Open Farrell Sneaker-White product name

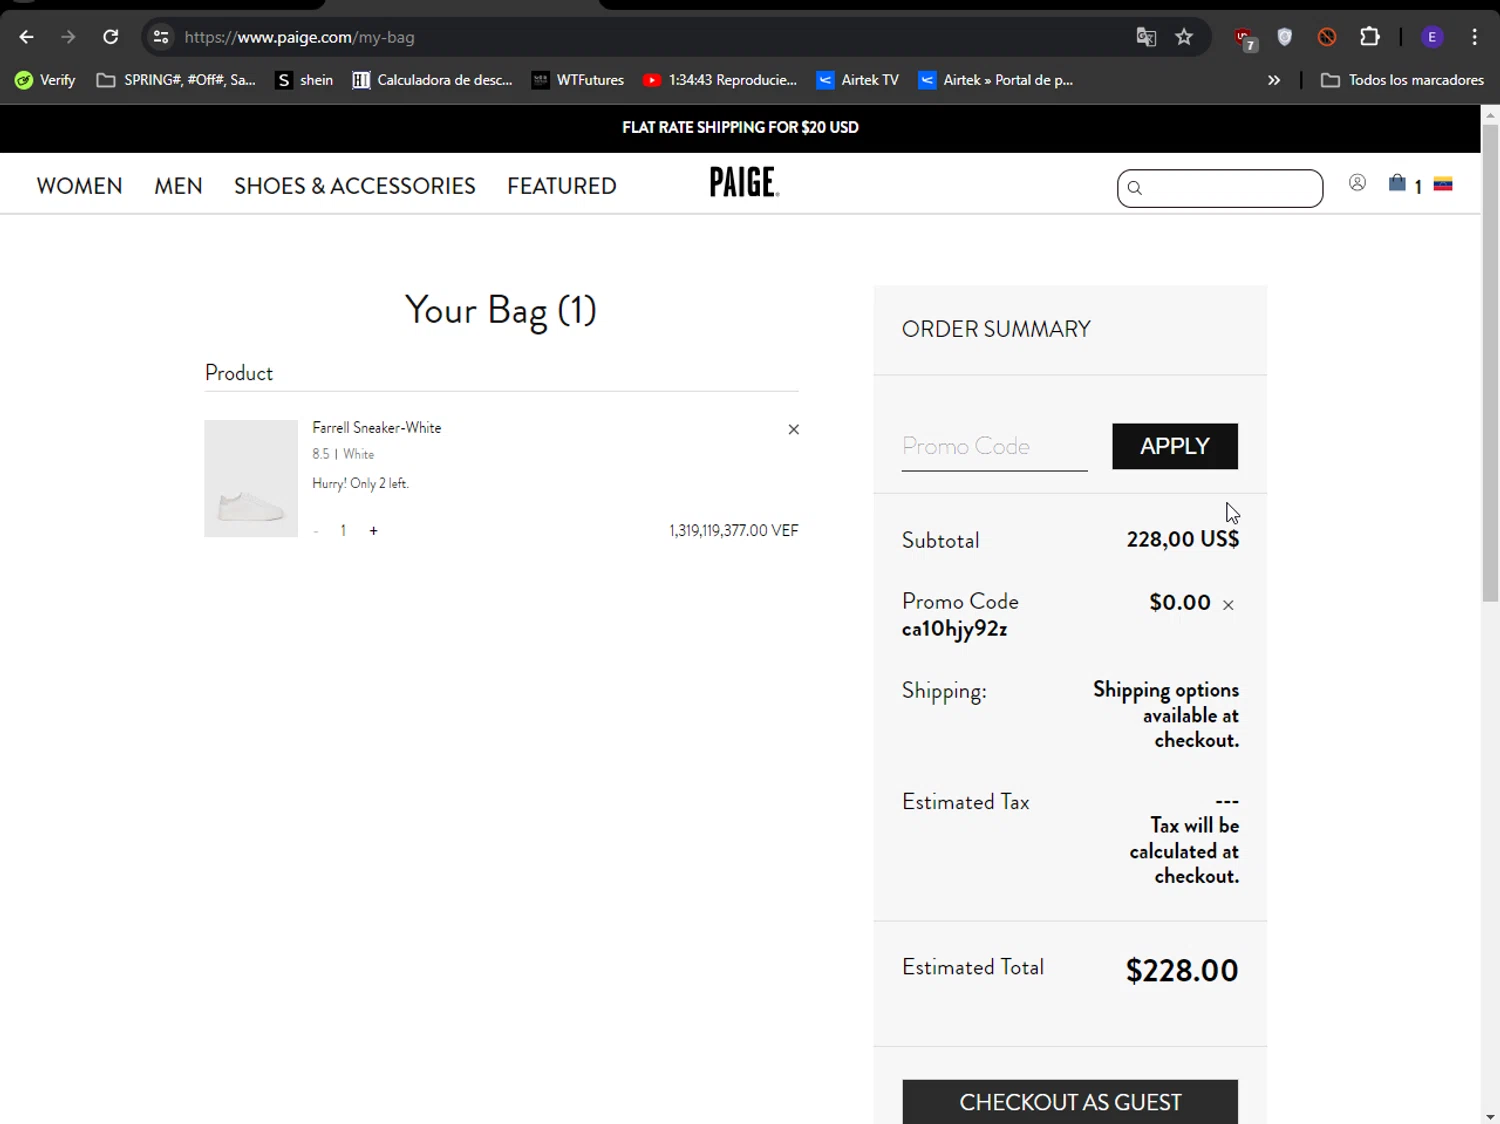pyautogui.click(x=376, y=428)
